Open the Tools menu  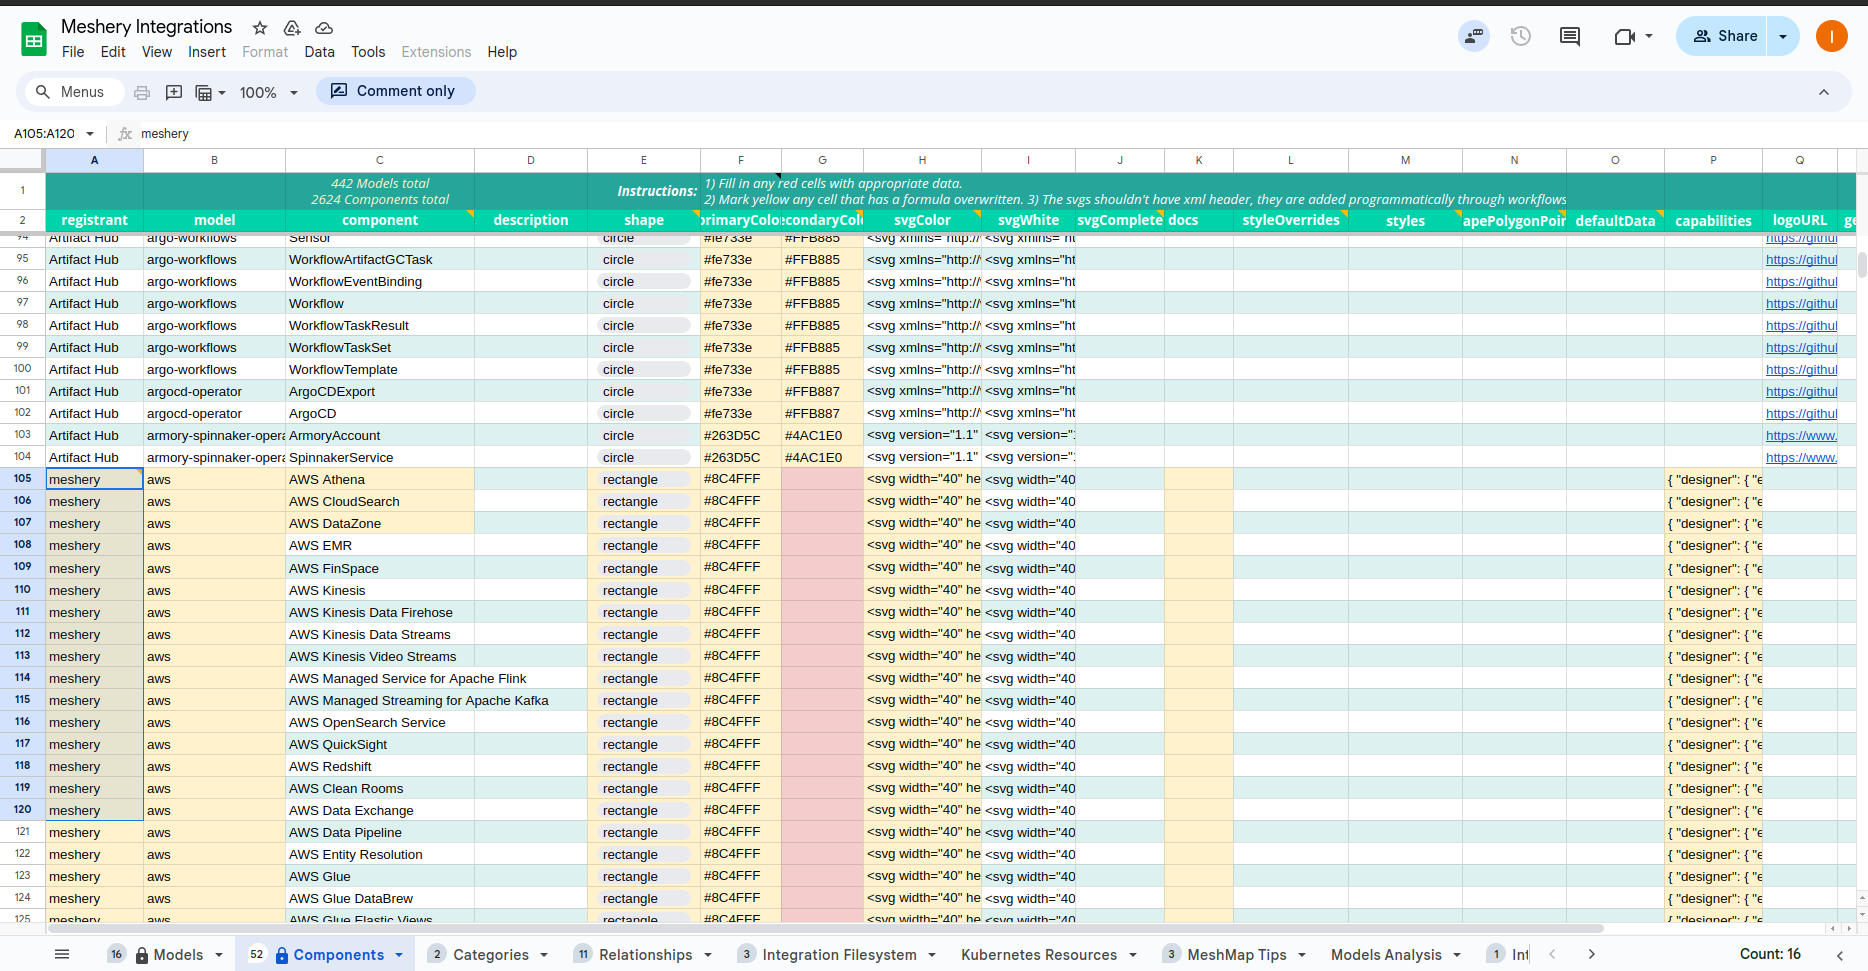coord(368,52)
